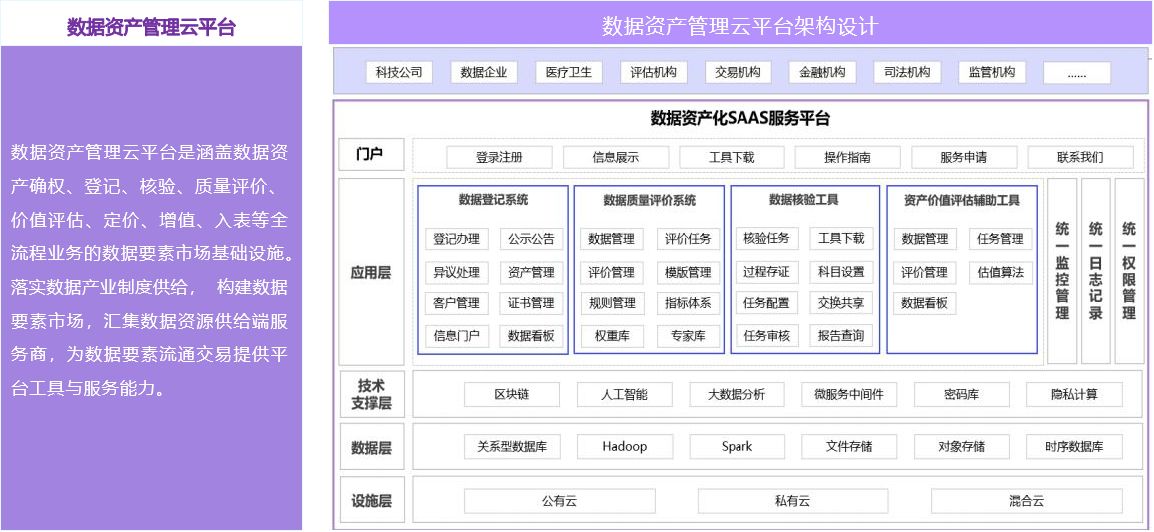Click the 规则管理 box
The height and width of the screenshot is (532, 1154).
[612, 302]
